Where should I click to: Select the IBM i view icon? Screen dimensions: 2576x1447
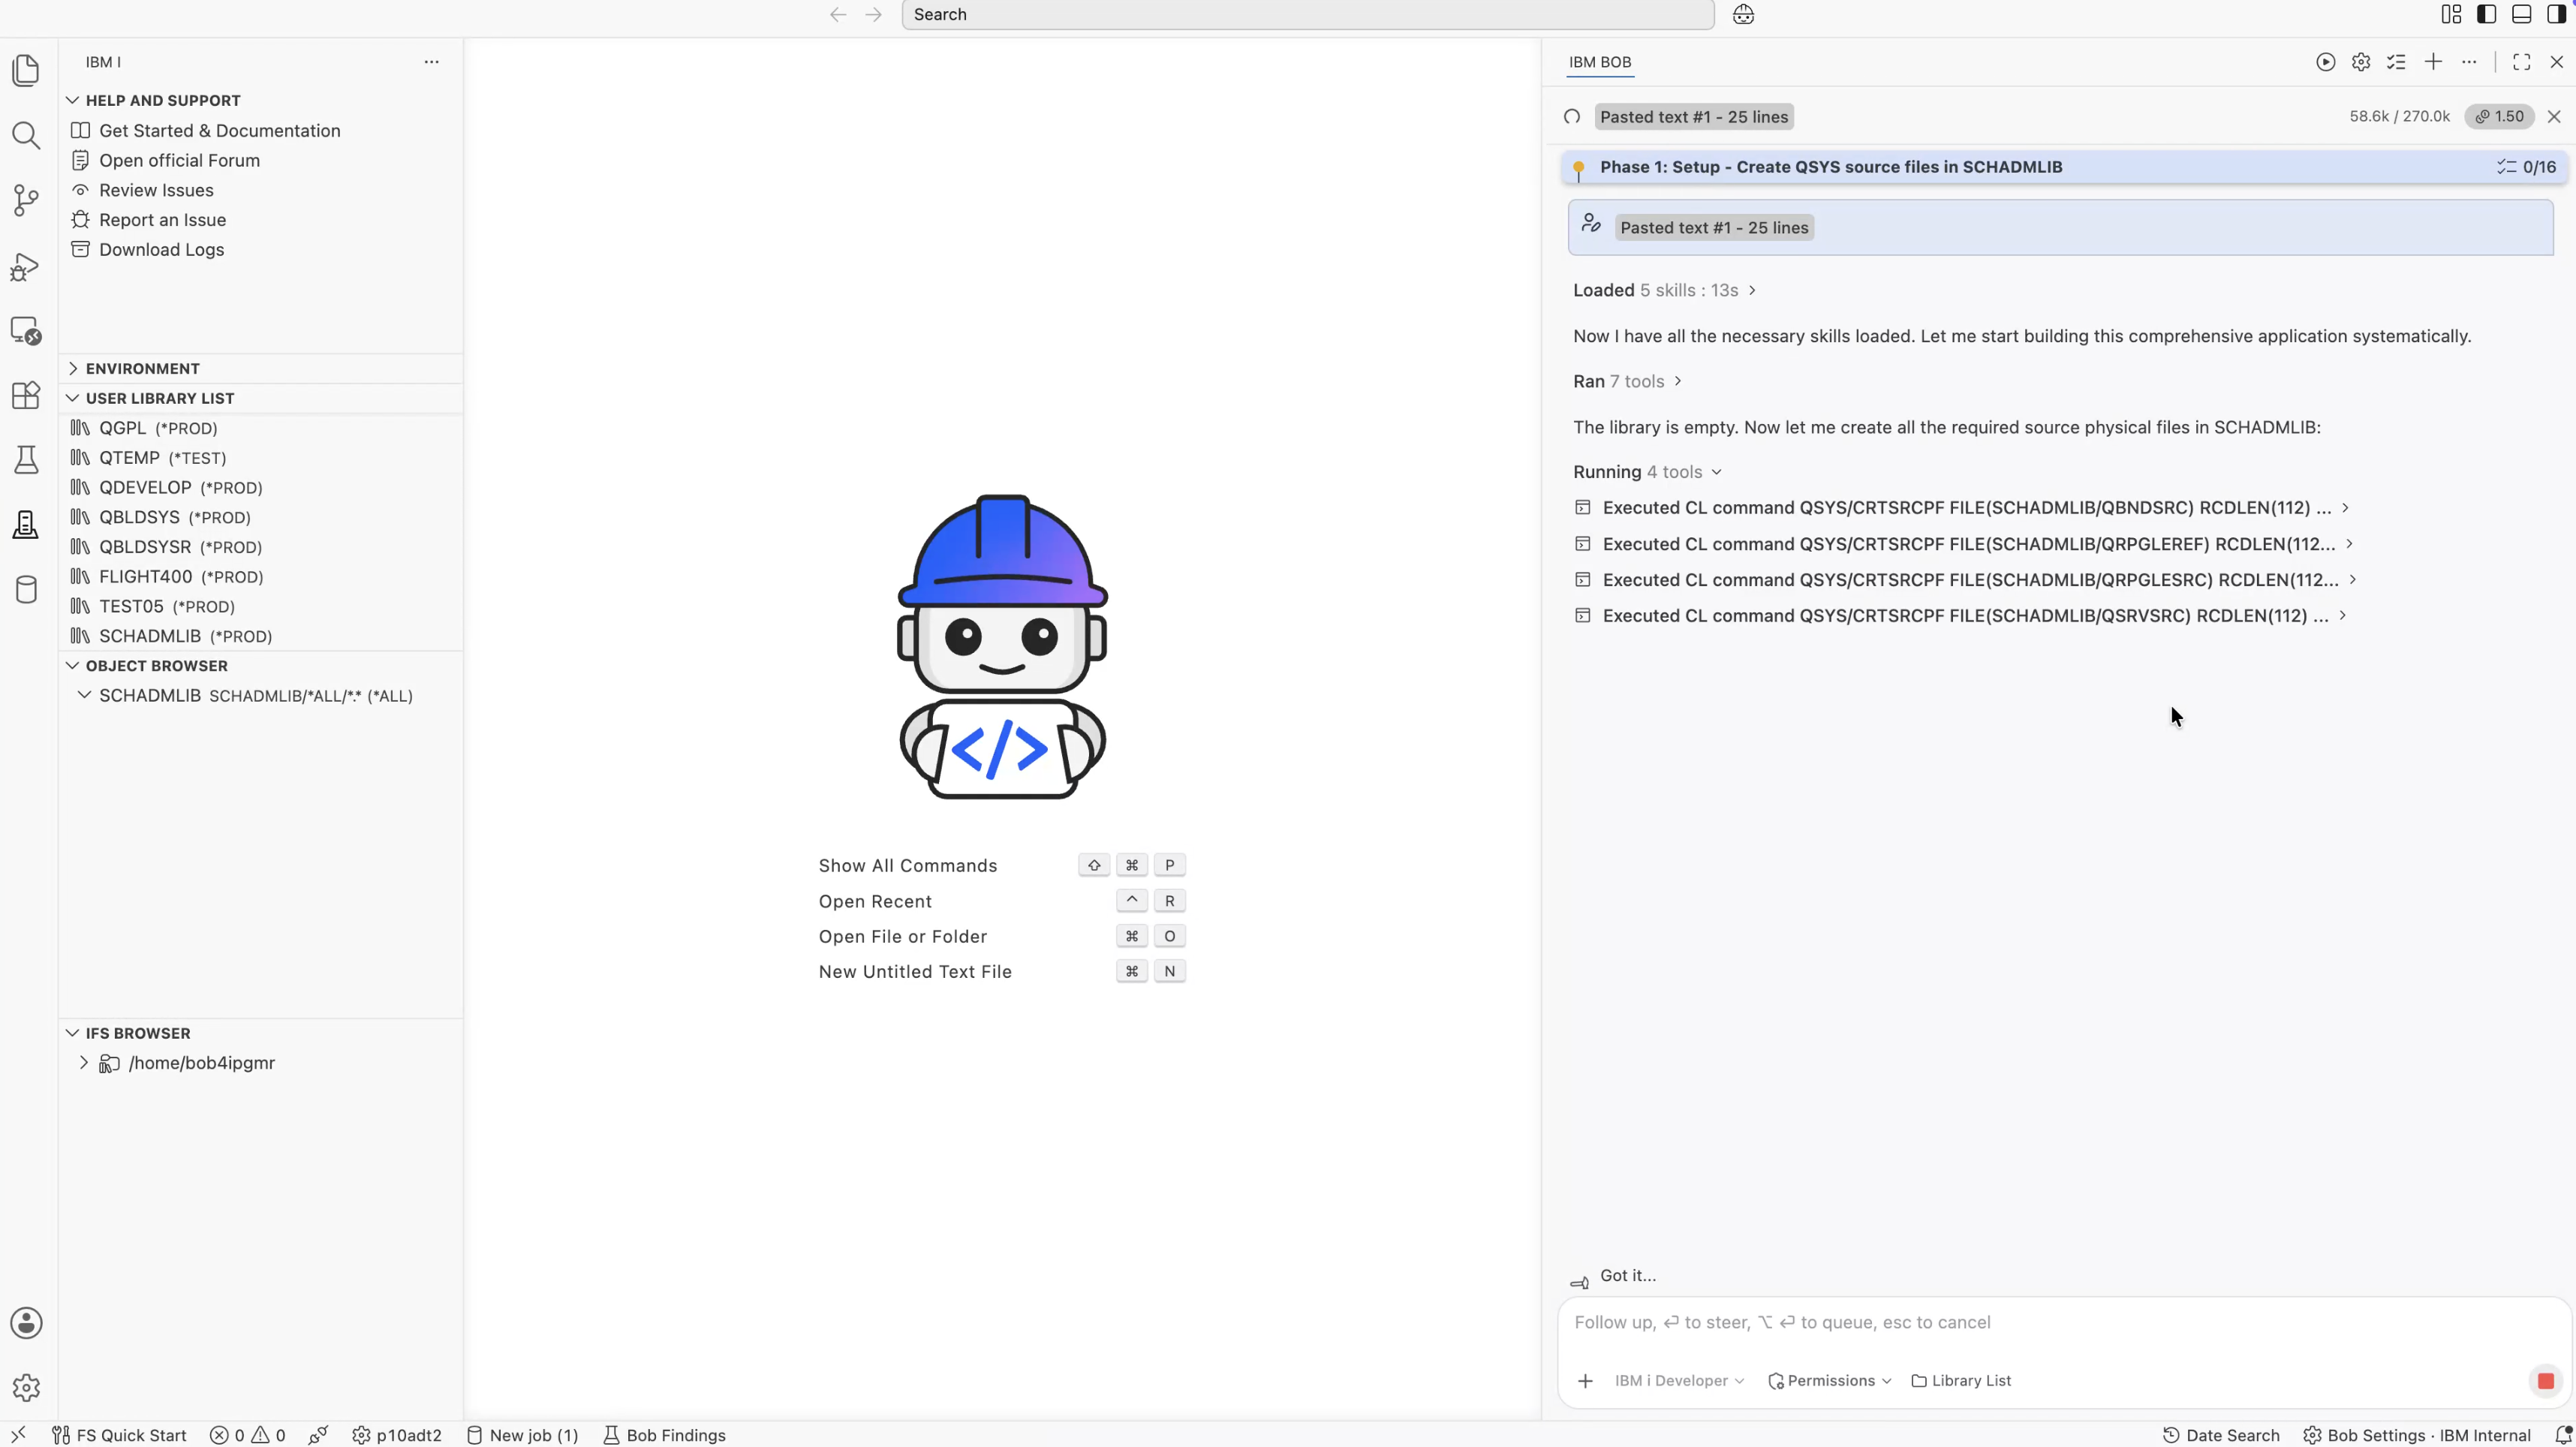pos(26,524)
